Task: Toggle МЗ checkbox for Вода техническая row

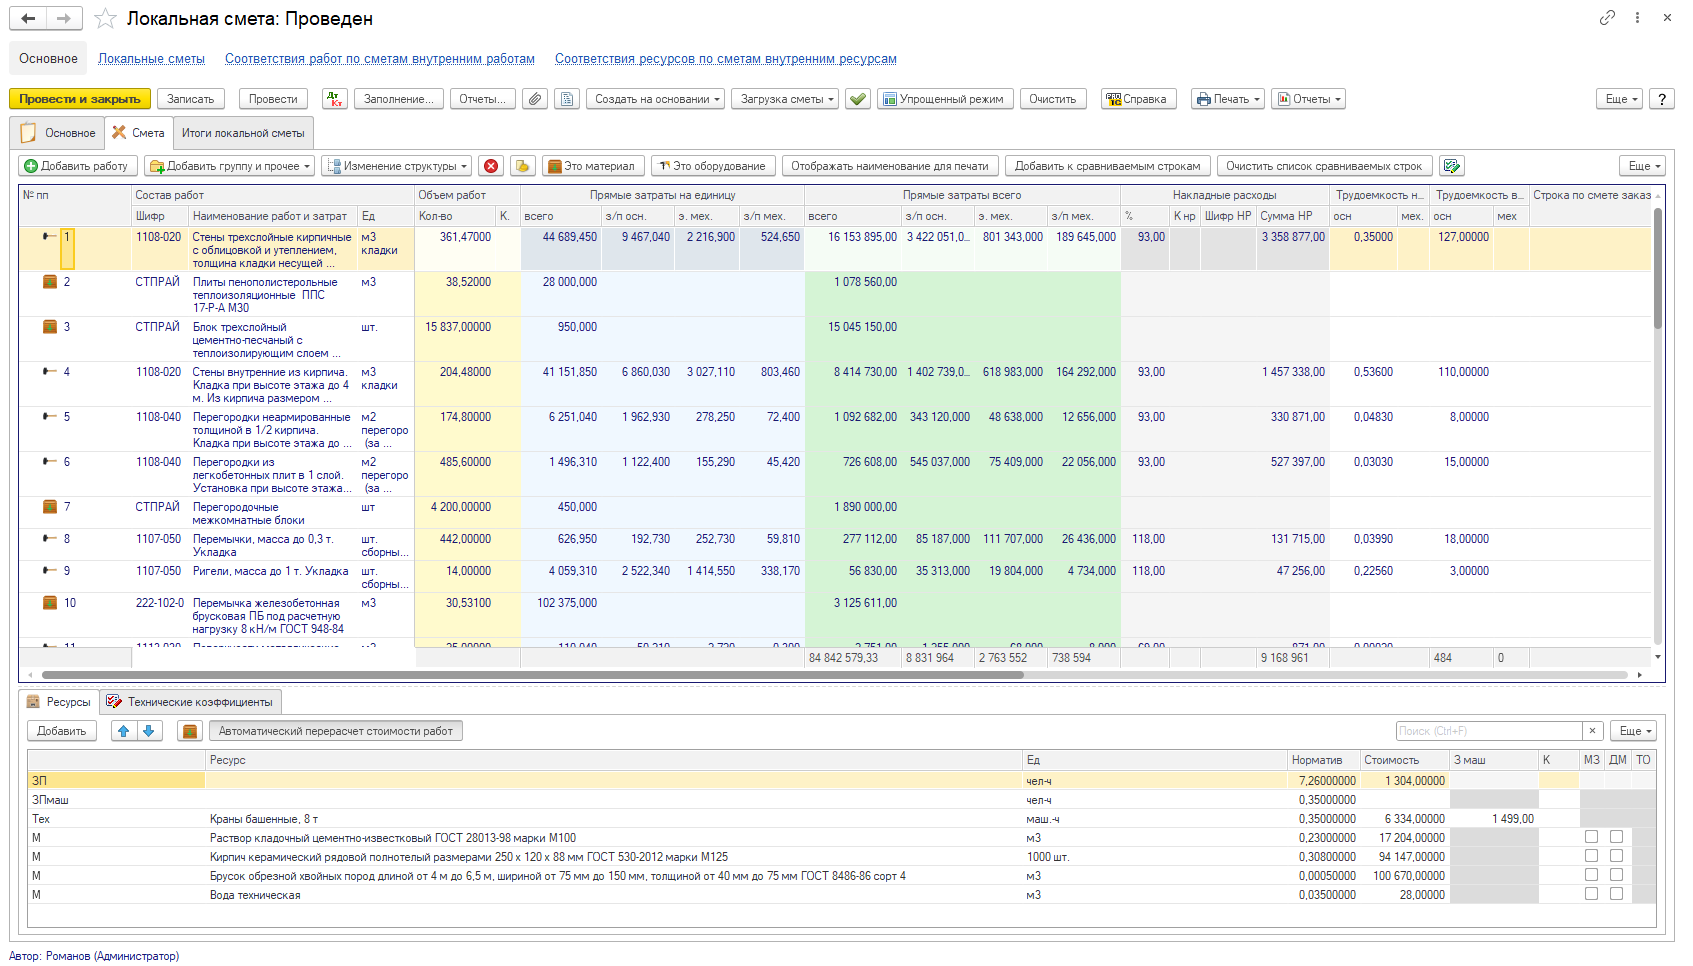Action: [1591, 894]
